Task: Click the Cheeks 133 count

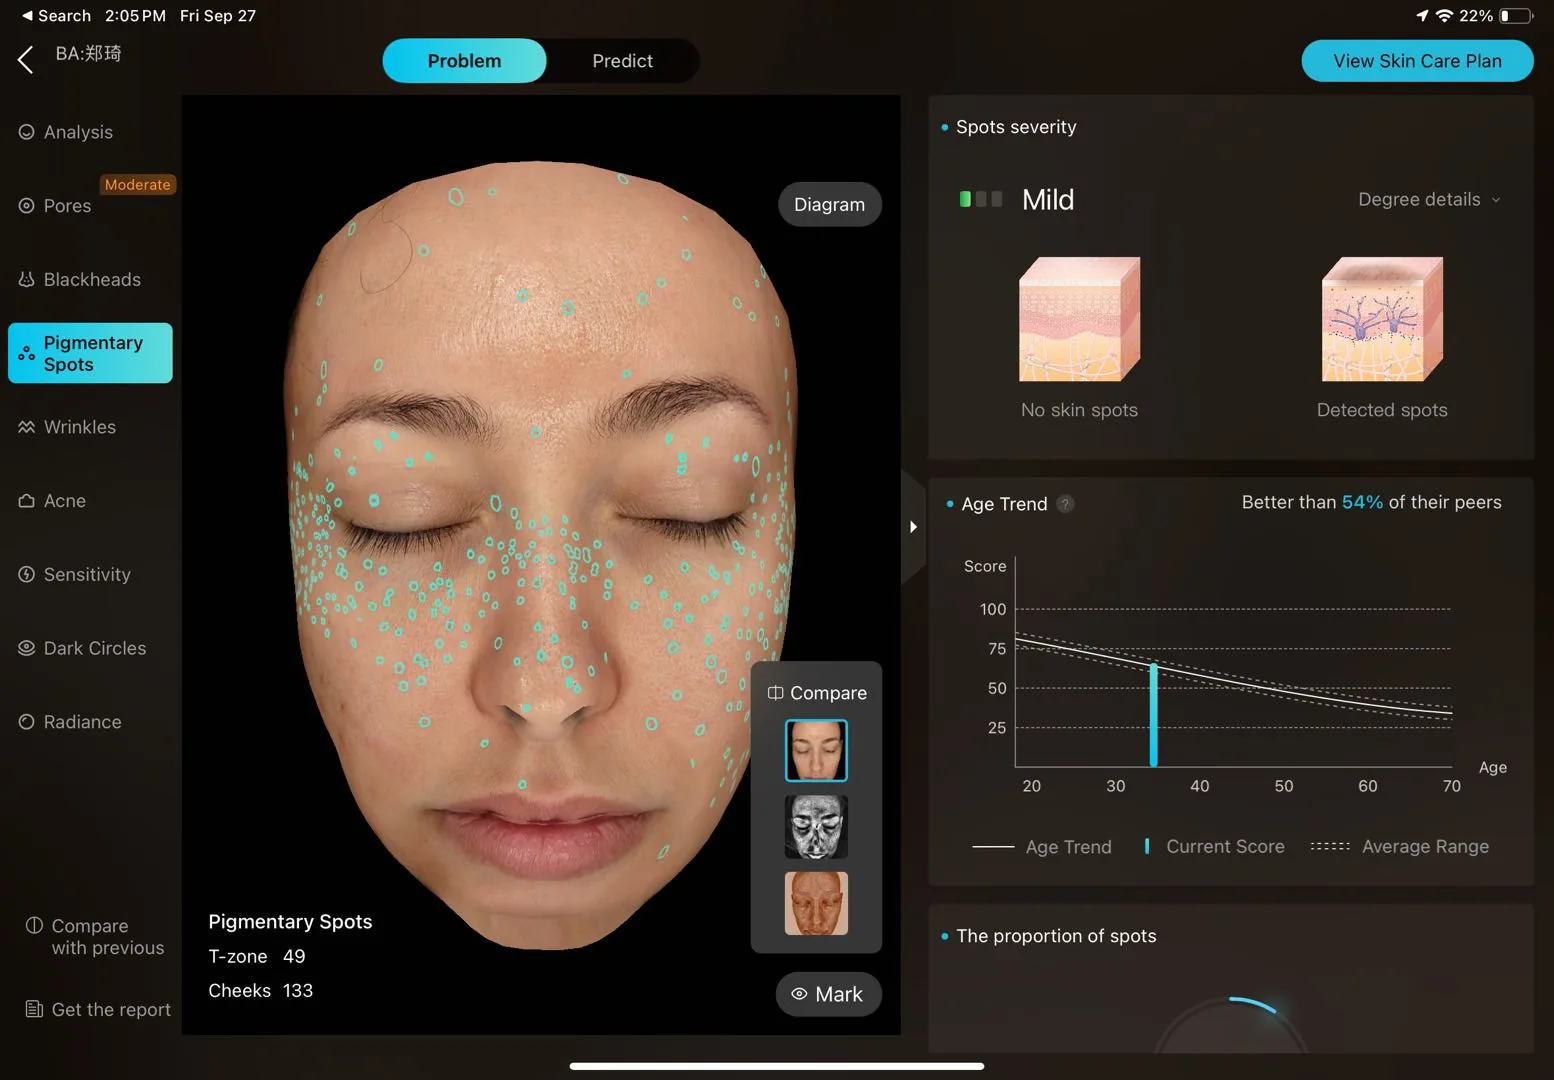Action: (x=261, y=990)
